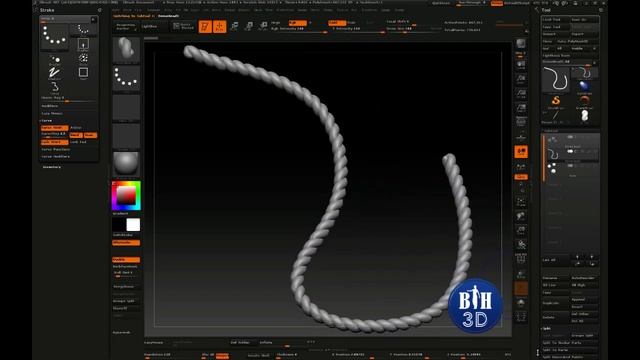Screen dimensions: 640x360
Task: Open the current brush thumbnail on left shelf
Action: point(126,49)
